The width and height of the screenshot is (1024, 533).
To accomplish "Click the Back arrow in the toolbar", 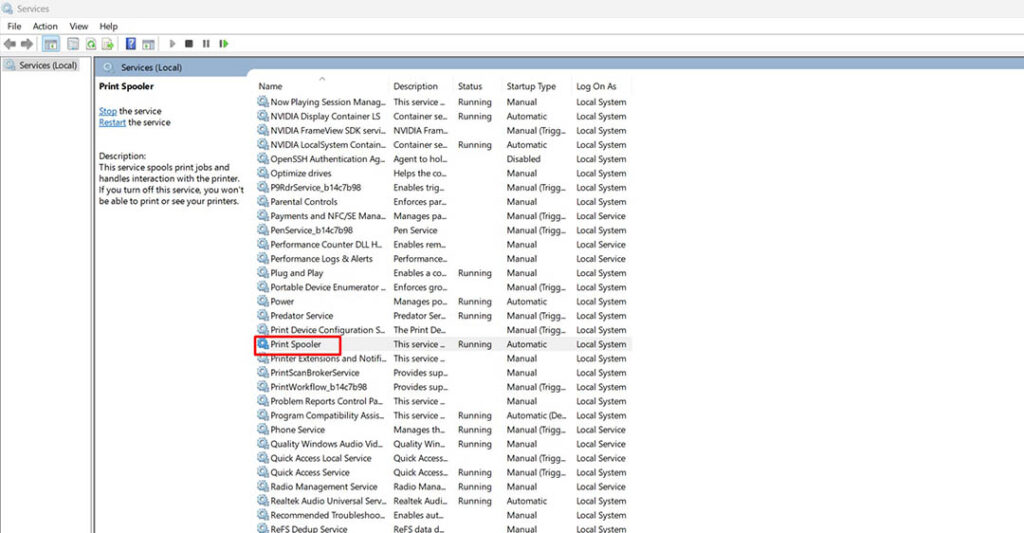I will click(10, 44).
